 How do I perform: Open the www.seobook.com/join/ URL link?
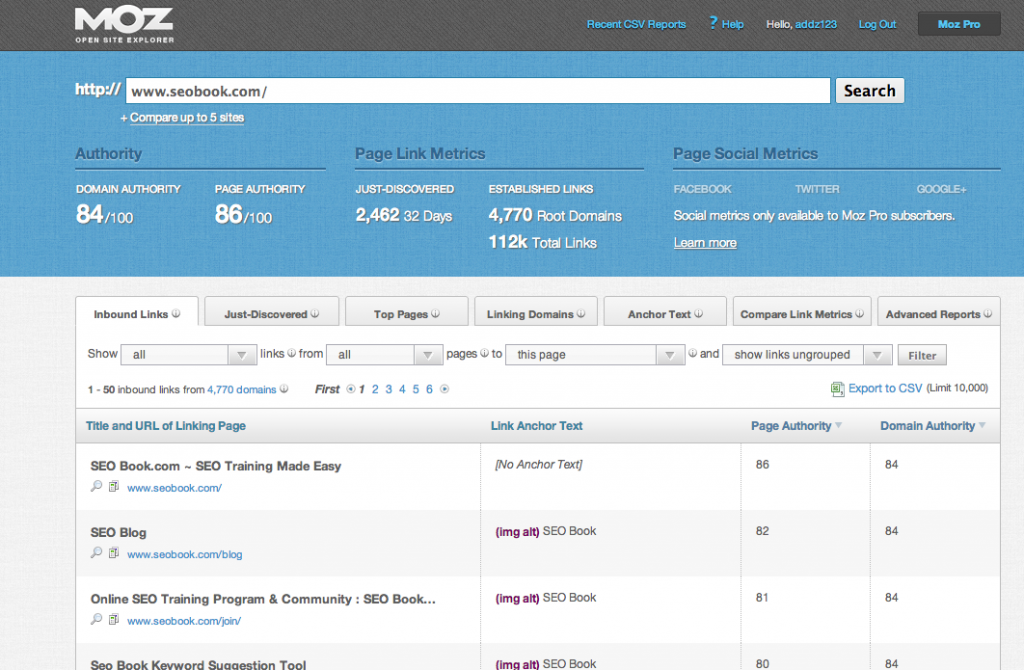click(x=184, y=621)
